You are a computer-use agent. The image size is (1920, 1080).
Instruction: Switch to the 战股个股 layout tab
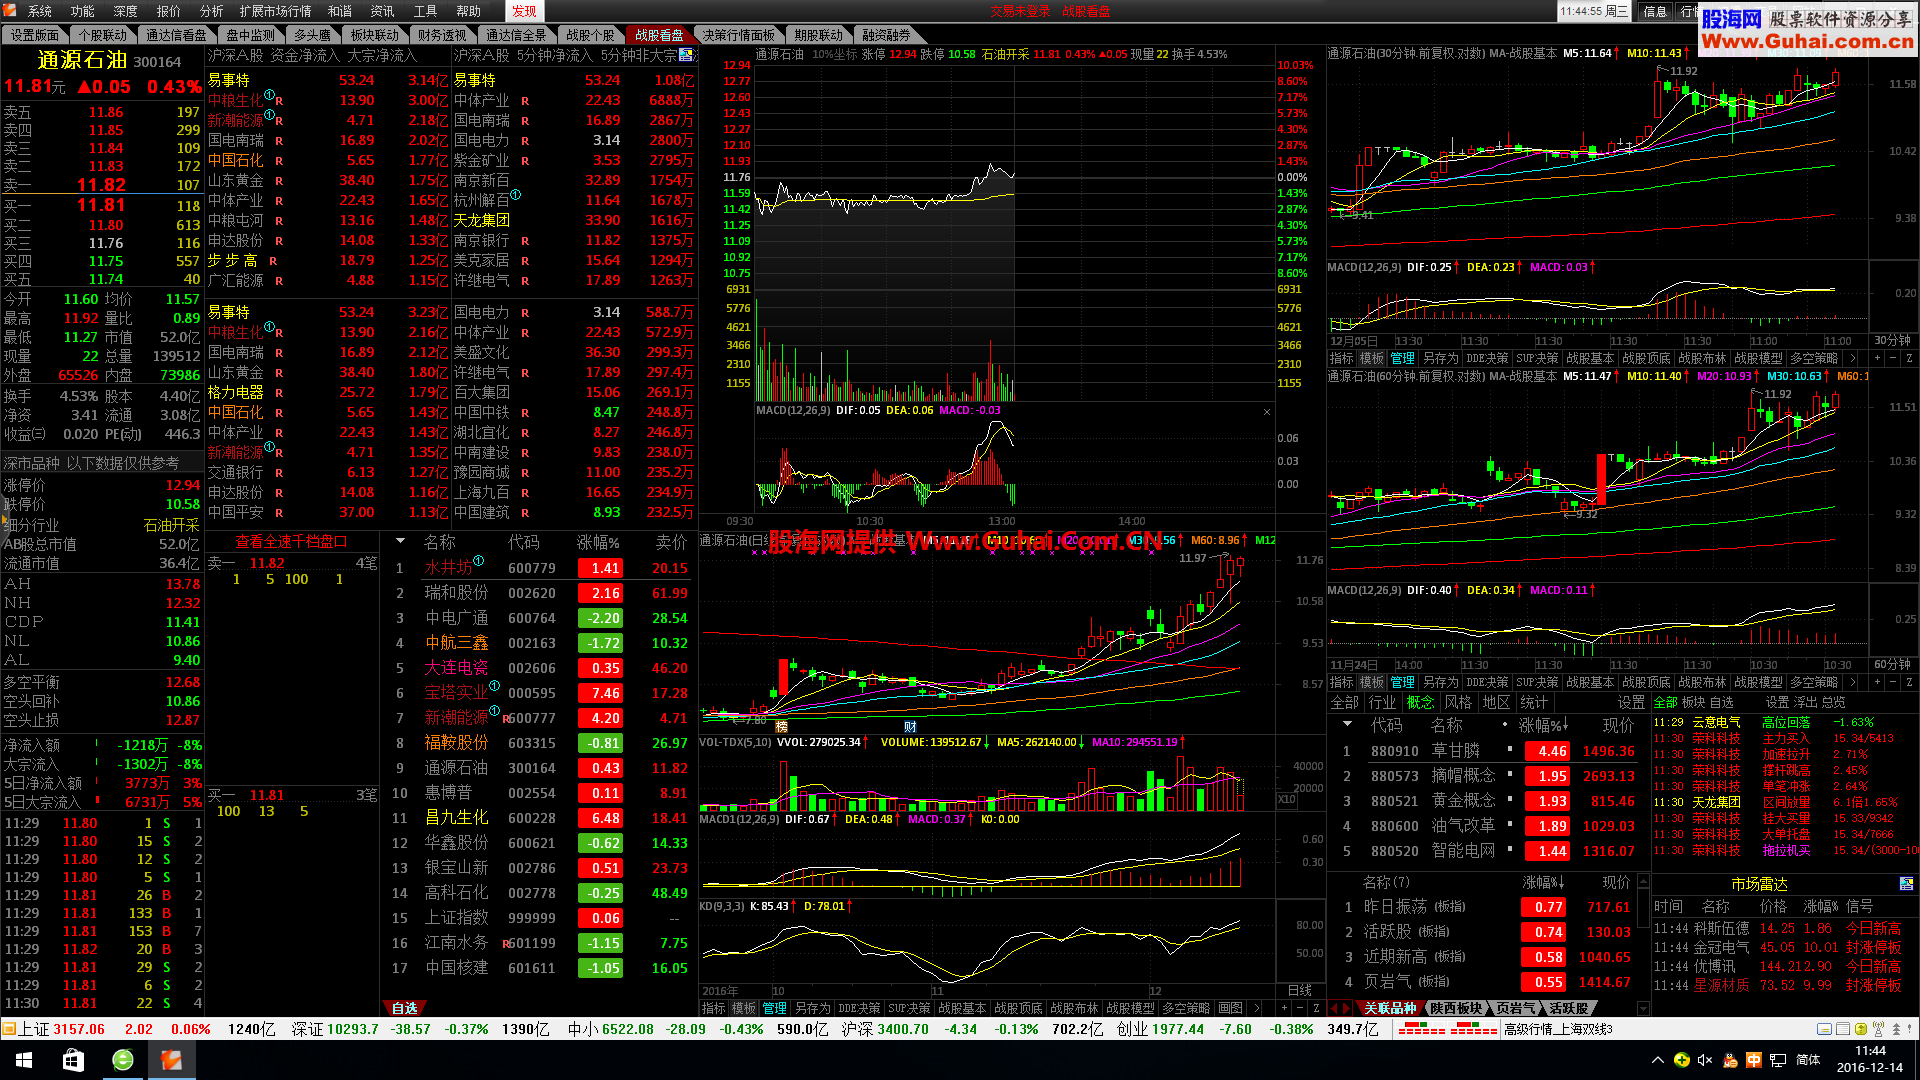590,35
